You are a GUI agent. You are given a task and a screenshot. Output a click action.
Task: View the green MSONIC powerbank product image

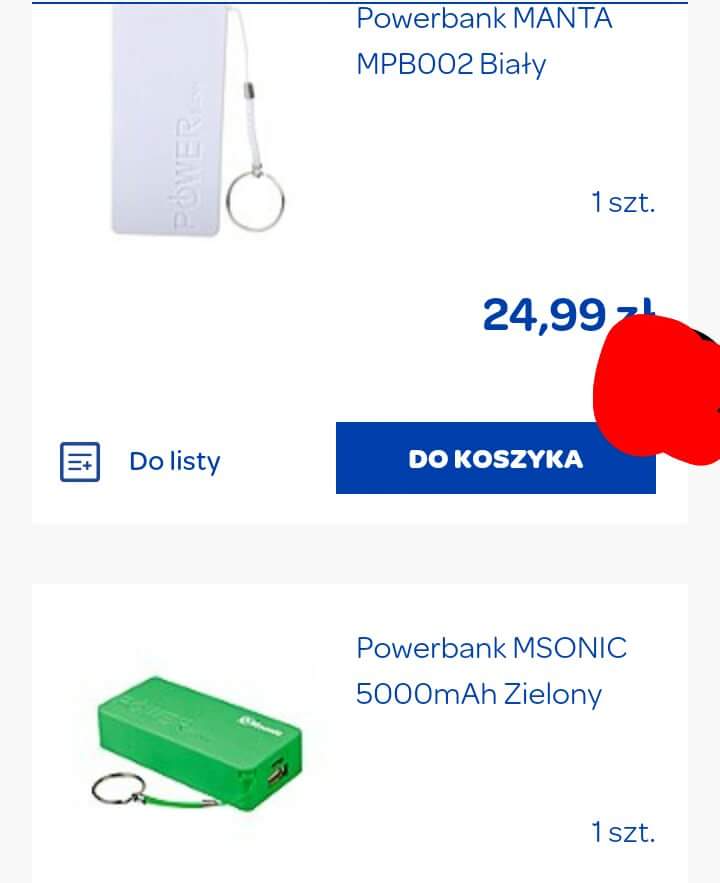(197, 742)
